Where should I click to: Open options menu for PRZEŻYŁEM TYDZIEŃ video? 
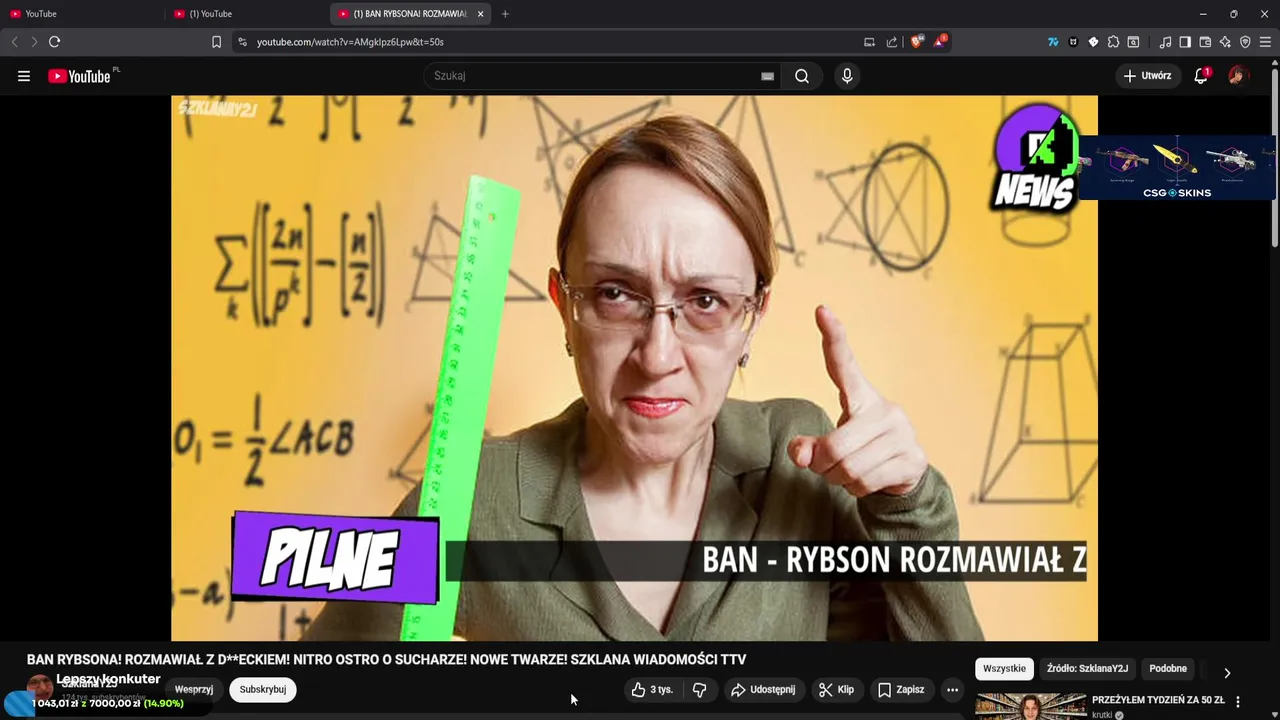[x=1238, y=702]
